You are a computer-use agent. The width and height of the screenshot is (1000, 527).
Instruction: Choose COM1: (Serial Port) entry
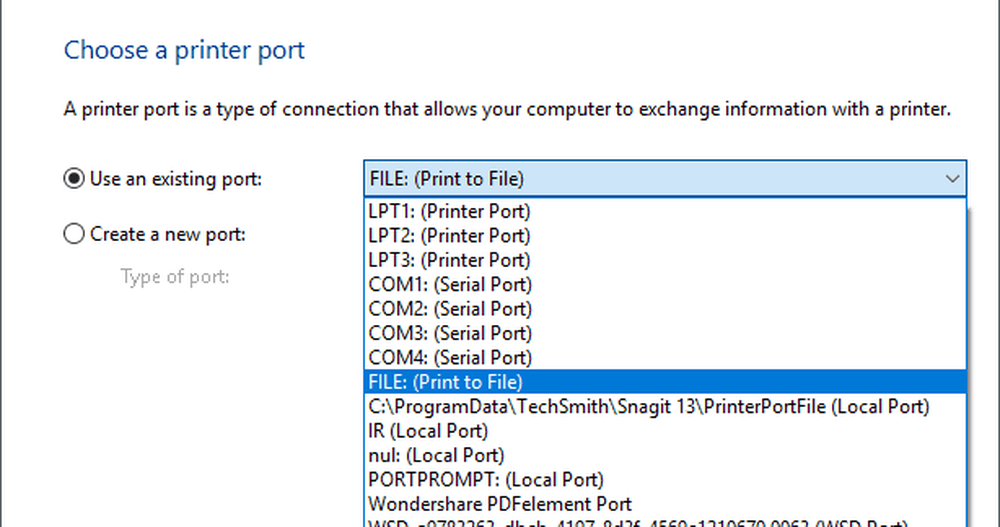(450, 285)
